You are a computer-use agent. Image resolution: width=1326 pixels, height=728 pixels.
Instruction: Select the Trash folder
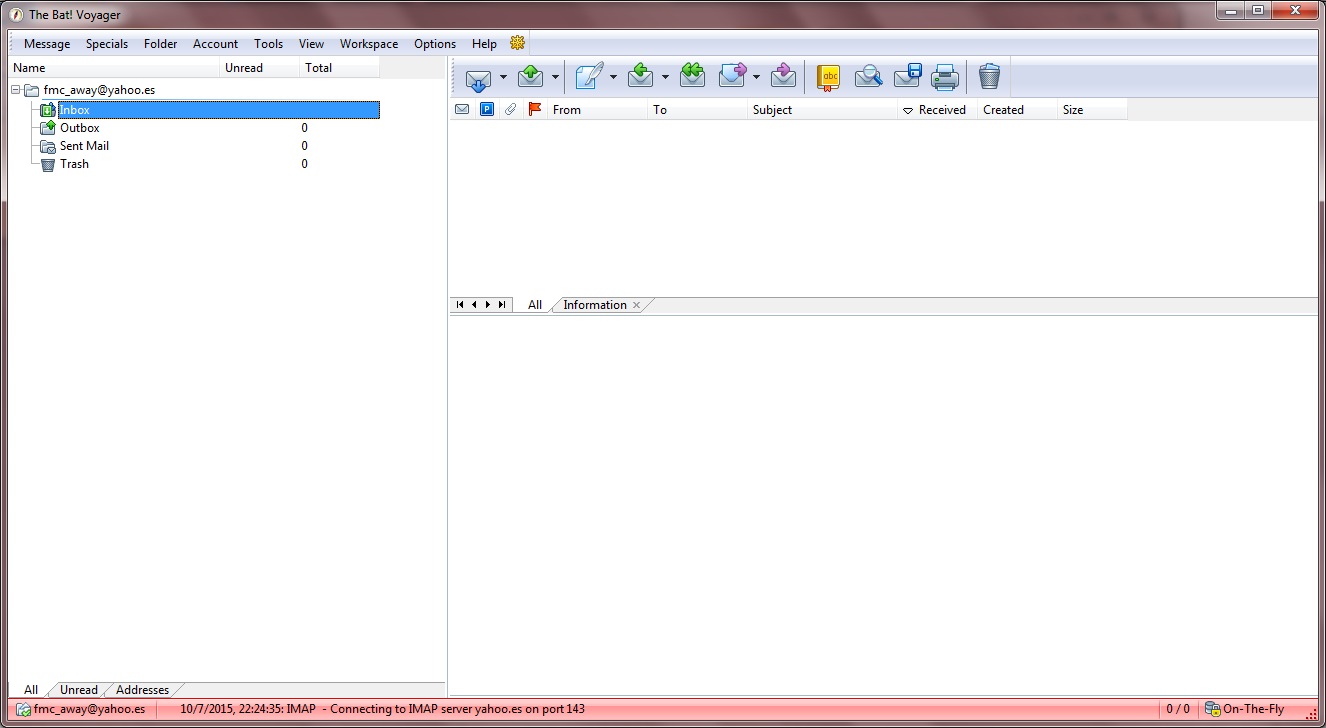(x=74, y=164)
